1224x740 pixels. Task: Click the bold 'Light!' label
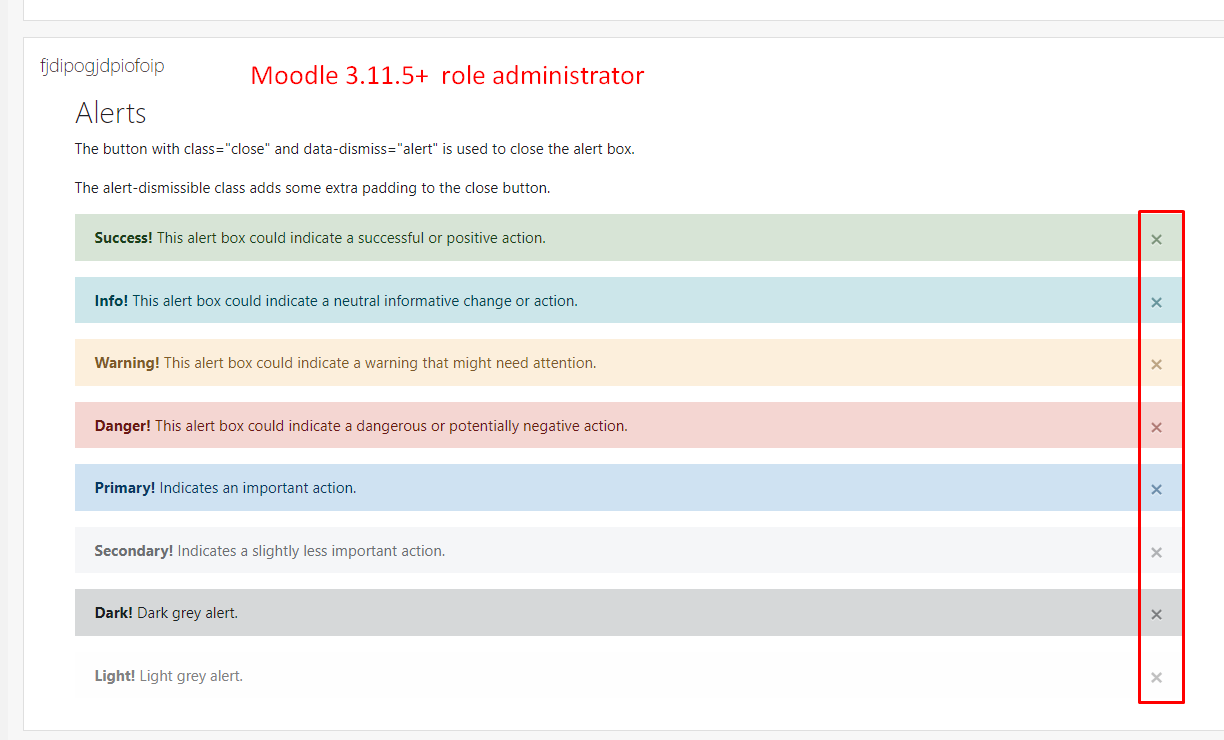(x=115, y=676)
